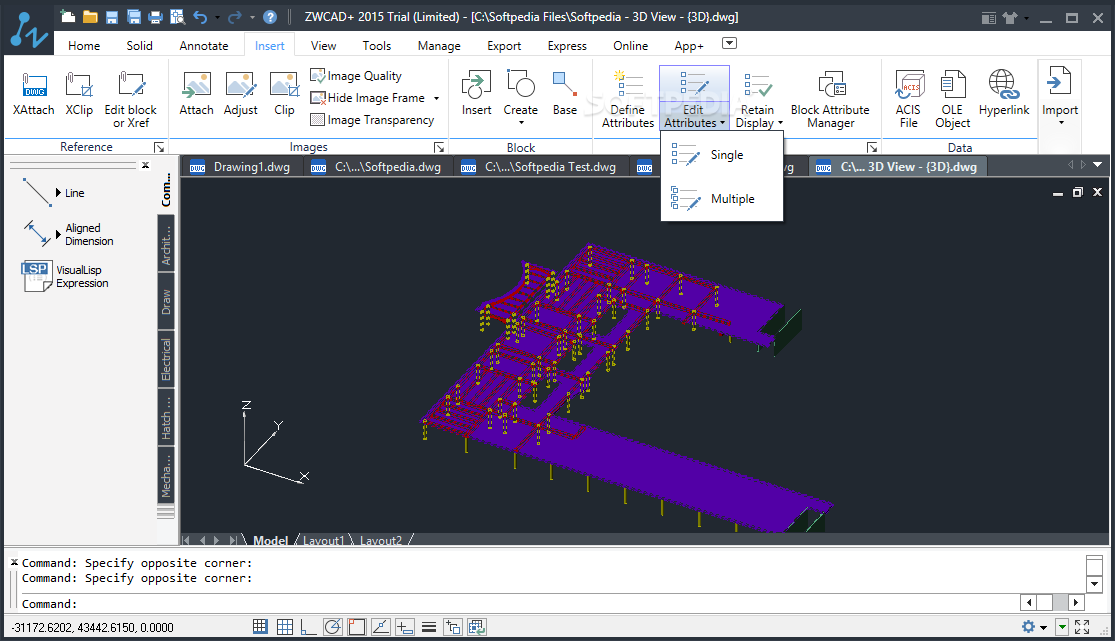1115x641 pixels.
Task: Expand Hide Image Frame dropdown arrow
Action: click(437, 98)
